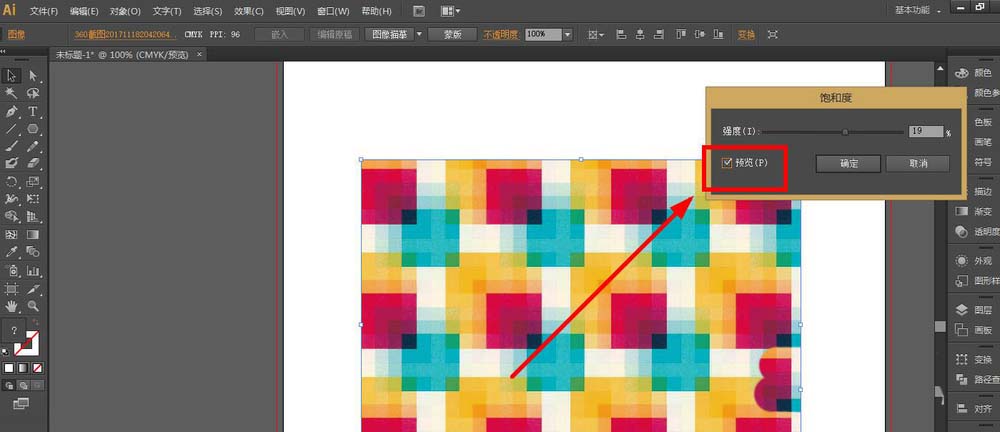
Task: Click the 强度 intensity slider handle
Action: click(x=845, y=132)
